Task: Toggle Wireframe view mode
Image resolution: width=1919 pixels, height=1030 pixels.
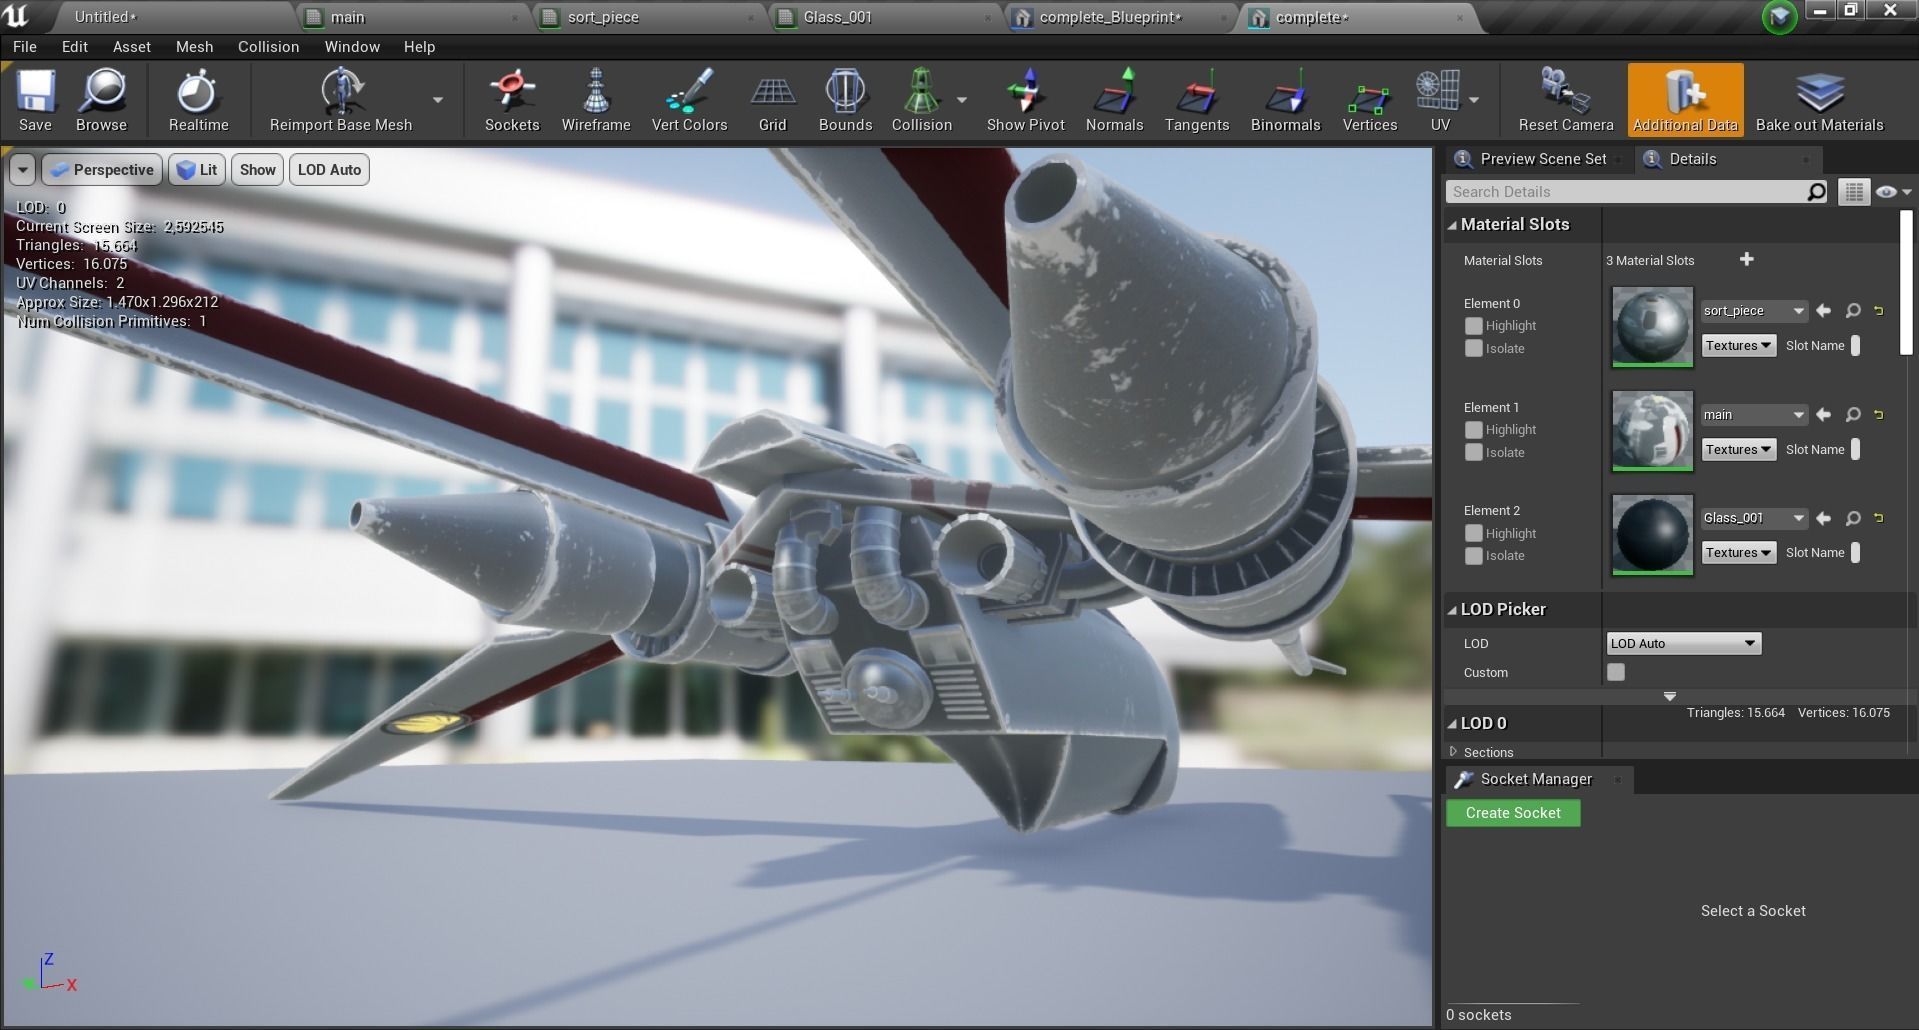Action: 595,99
